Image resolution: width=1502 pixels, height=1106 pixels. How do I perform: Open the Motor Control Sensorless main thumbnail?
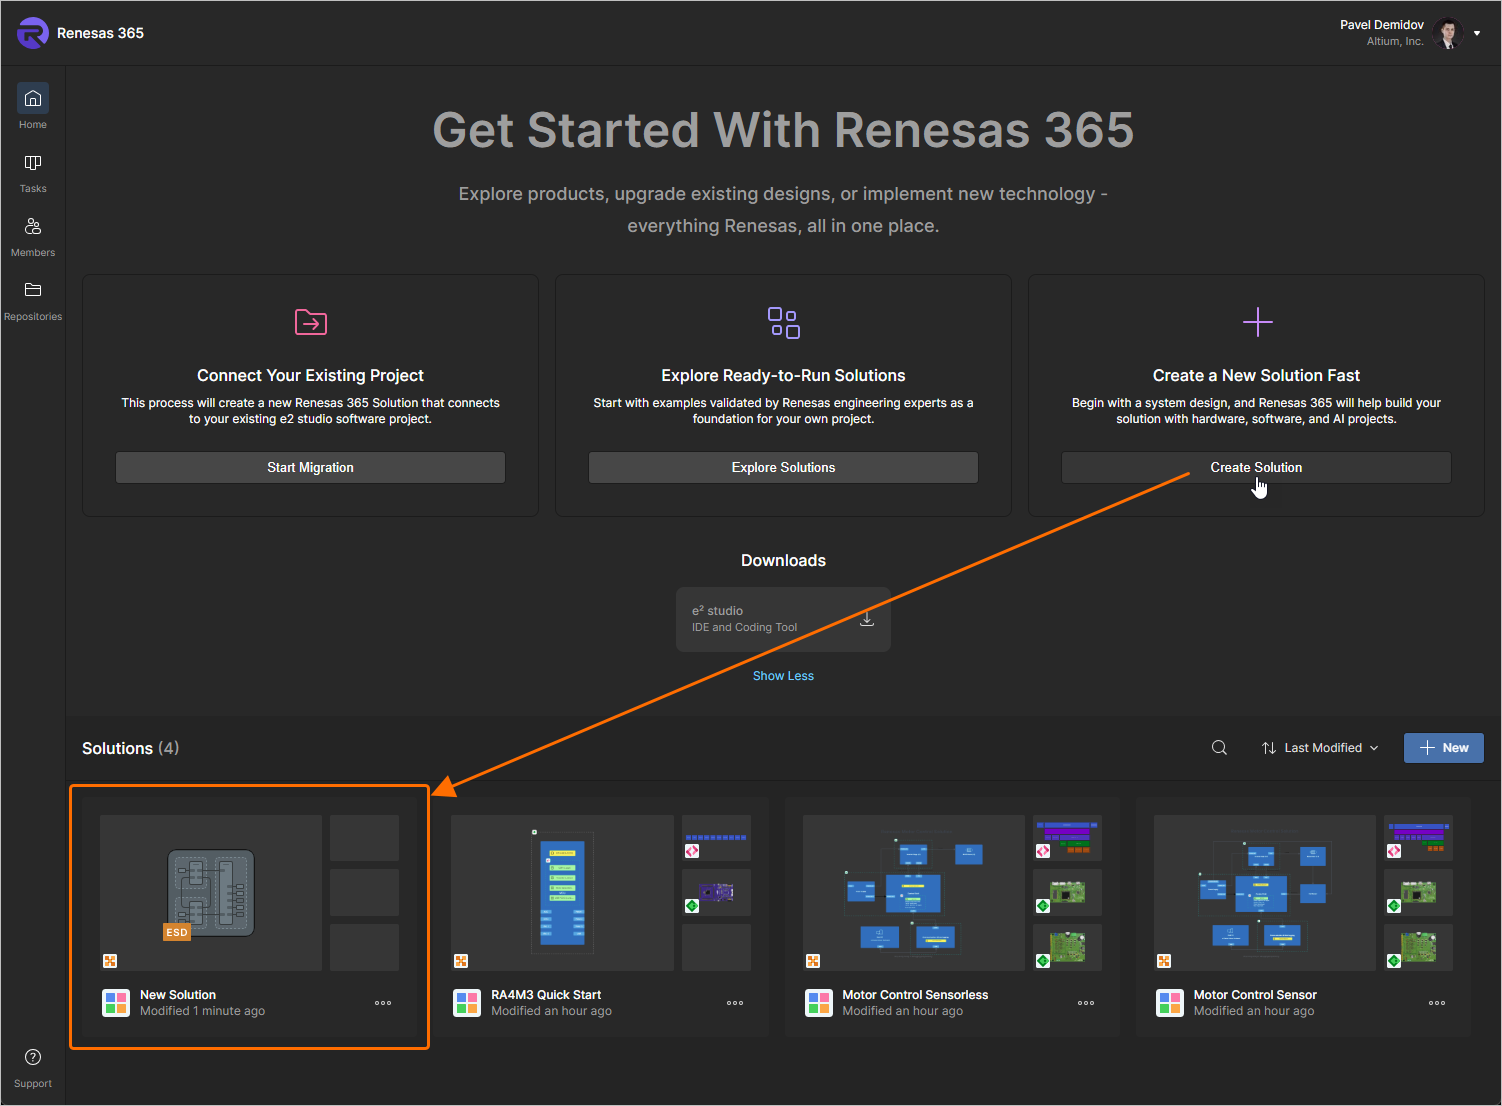tap(914, 893)
